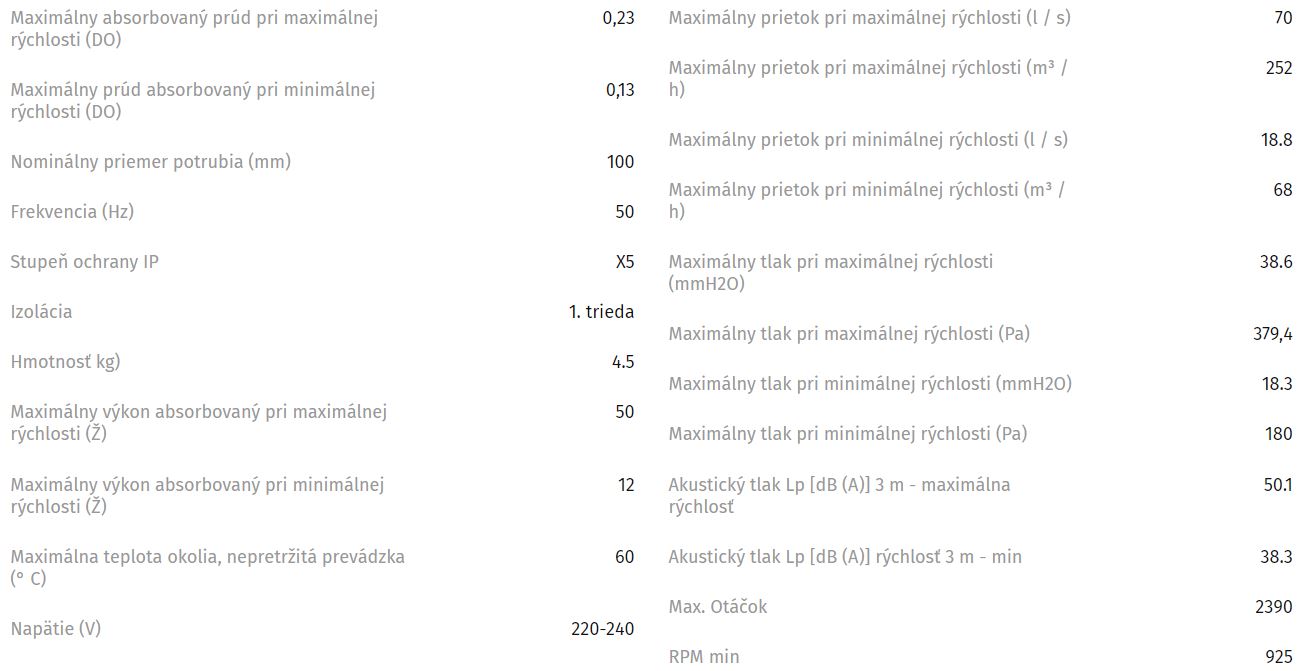Click 'Maximálny tlak pri maximálnej rýchlosti (Pa)' label
The image size is (1309, 671).
point(849,333)
